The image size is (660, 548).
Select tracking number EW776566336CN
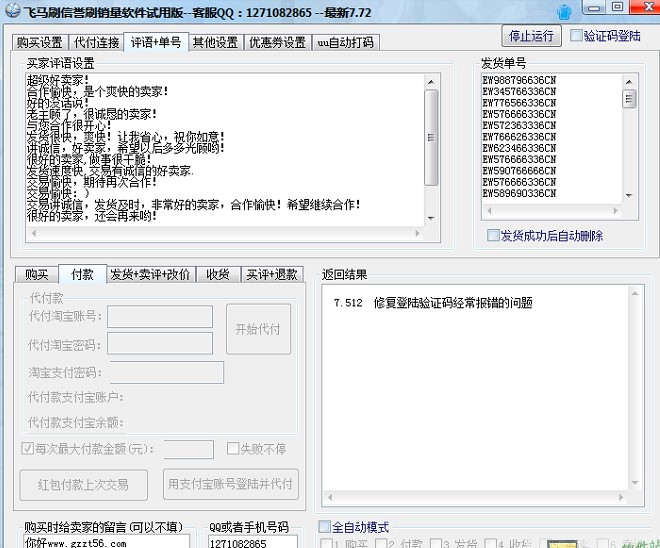[x=519, y=103]
